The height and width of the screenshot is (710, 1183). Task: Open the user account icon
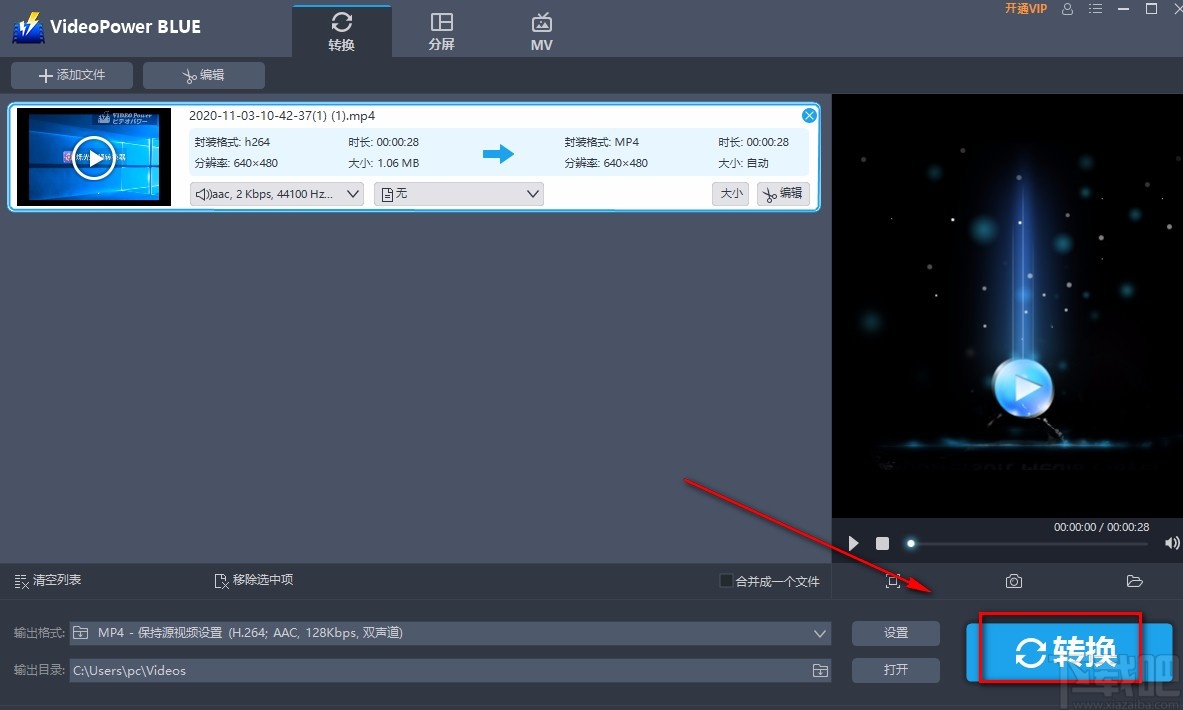(x=1068, y=9)
